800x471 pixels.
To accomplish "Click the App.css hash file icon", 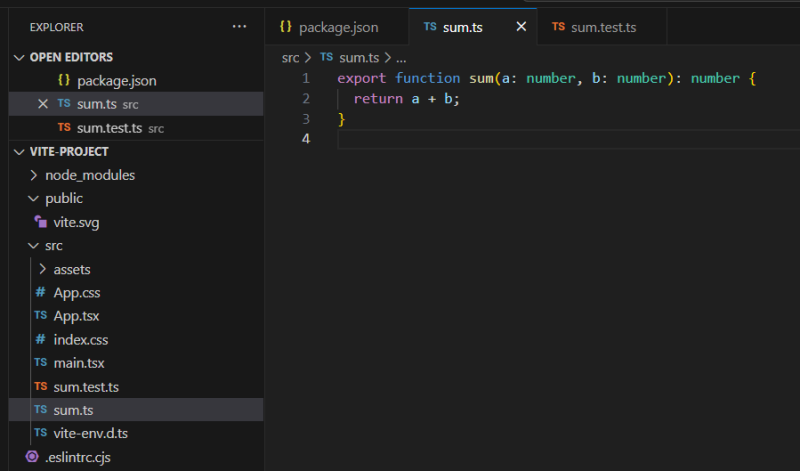I will pos(41,293).
